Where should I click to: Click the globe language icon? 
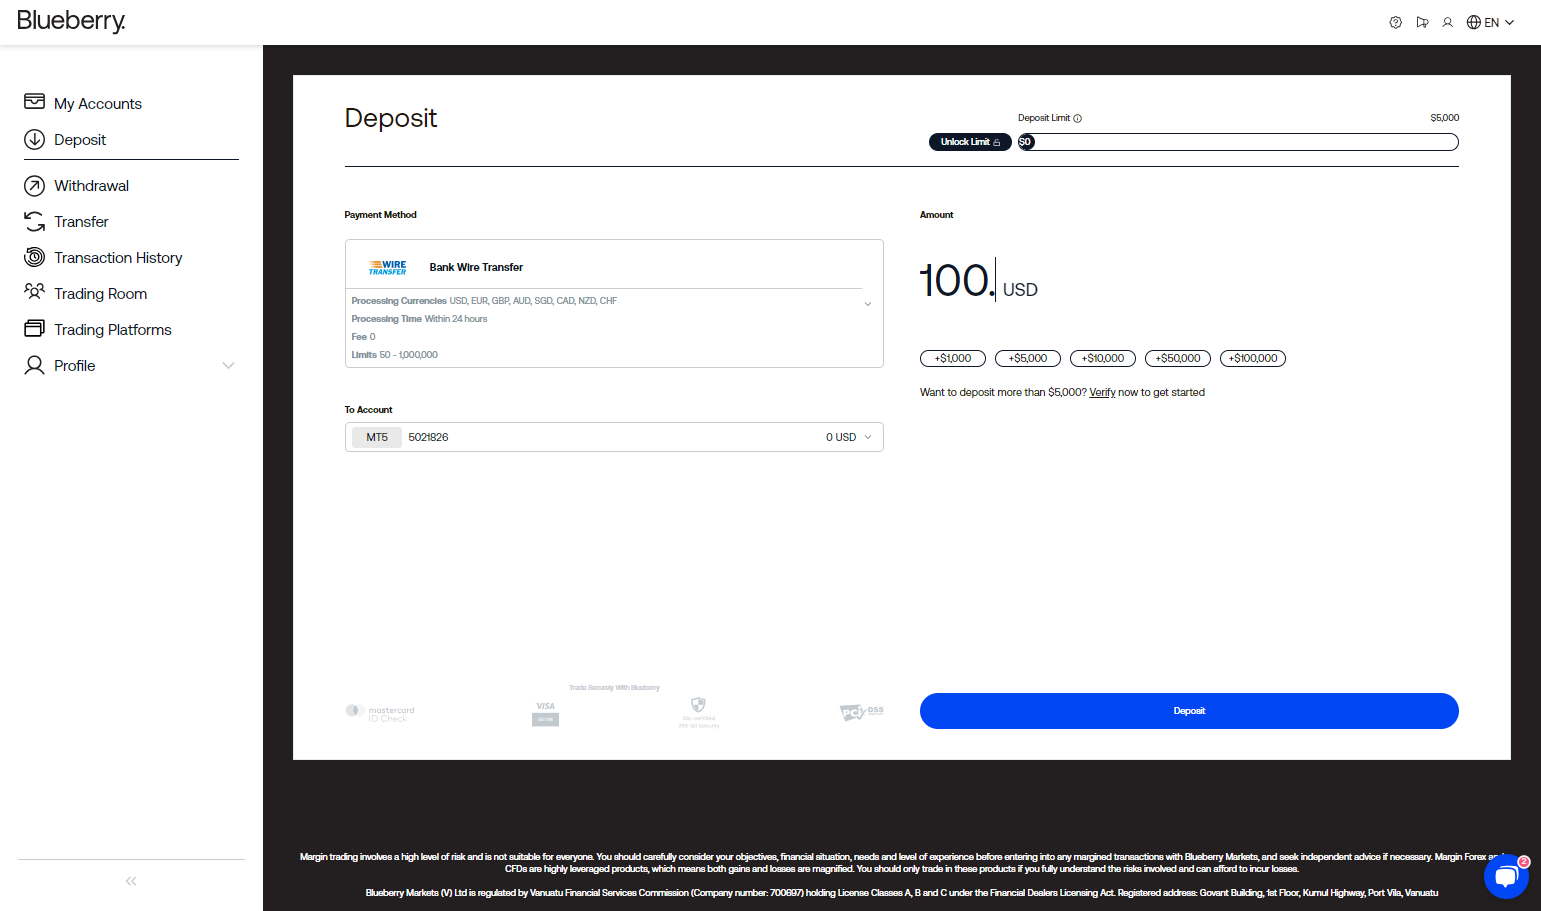[x=1474, y=22]
